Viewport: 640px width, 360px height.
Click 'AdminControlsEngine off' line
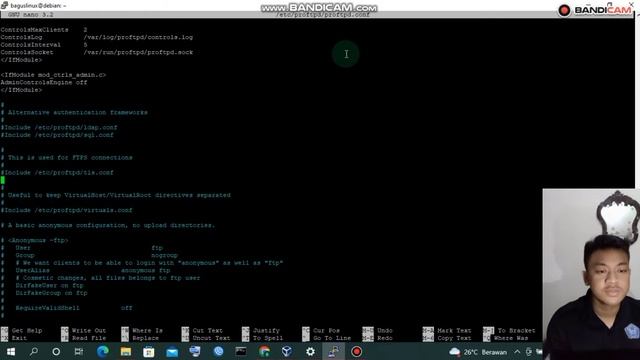point(44,82)
